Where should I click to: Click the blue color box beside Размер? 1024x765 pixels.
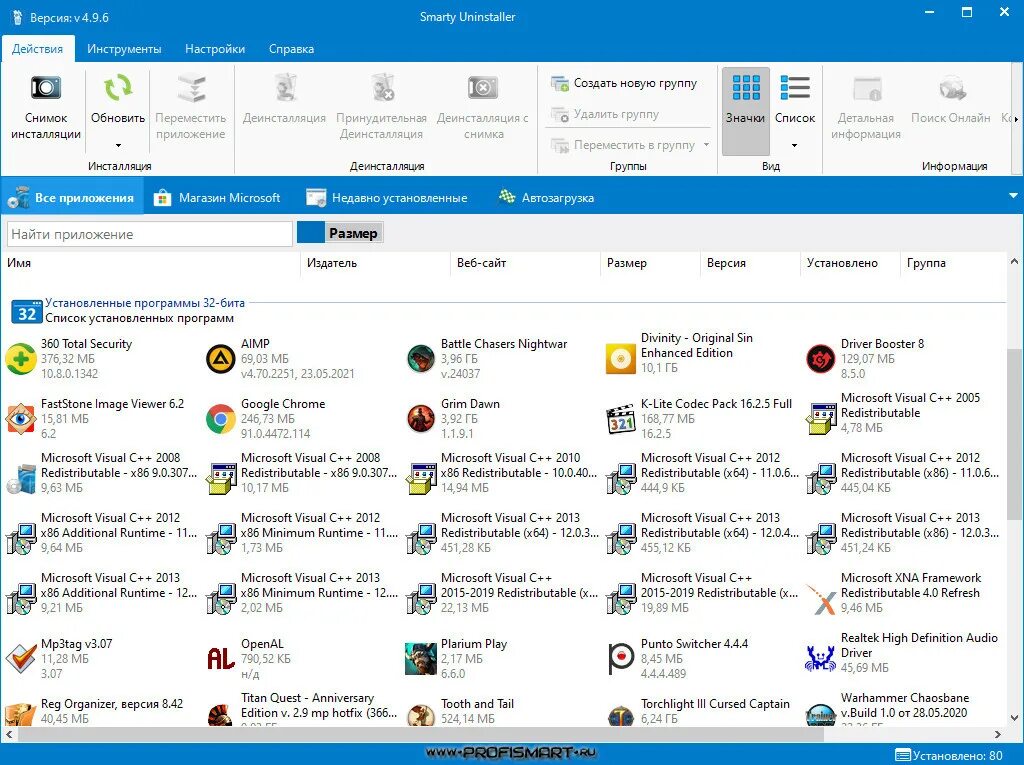point(311,233)
